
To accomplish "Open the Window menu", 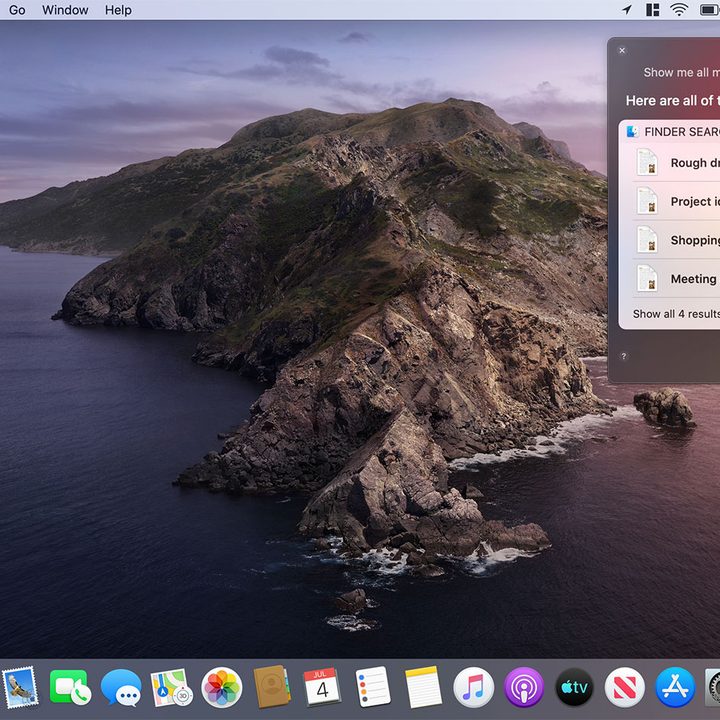I will [65, 10].
